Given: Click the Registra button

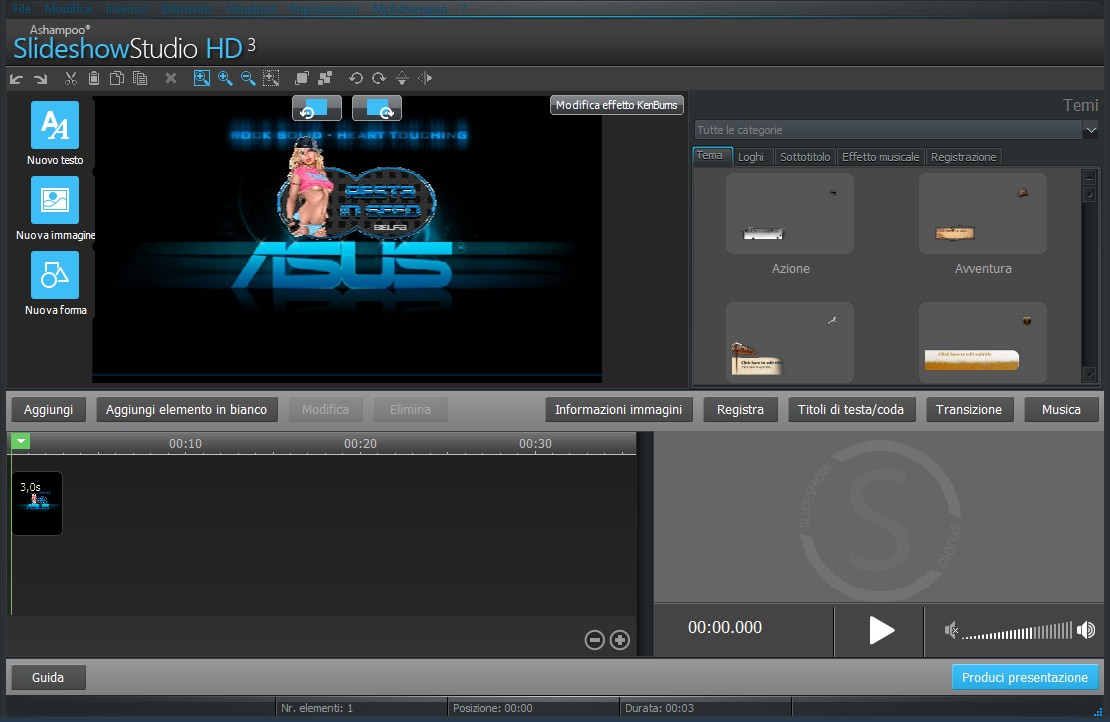Looking at the screenshot, I should point(740,410).
